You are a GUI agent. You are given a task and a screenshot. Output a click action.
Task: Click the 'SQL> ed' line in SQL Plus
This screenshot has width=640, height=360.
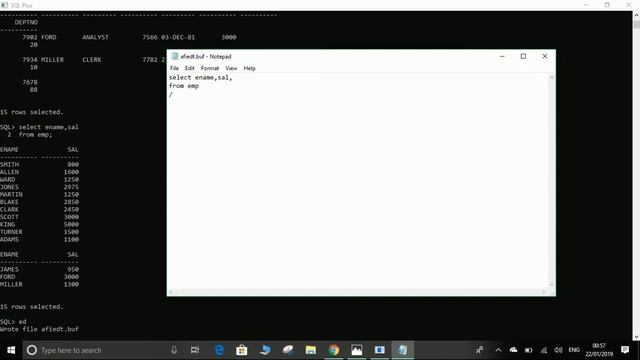[13, 322]
